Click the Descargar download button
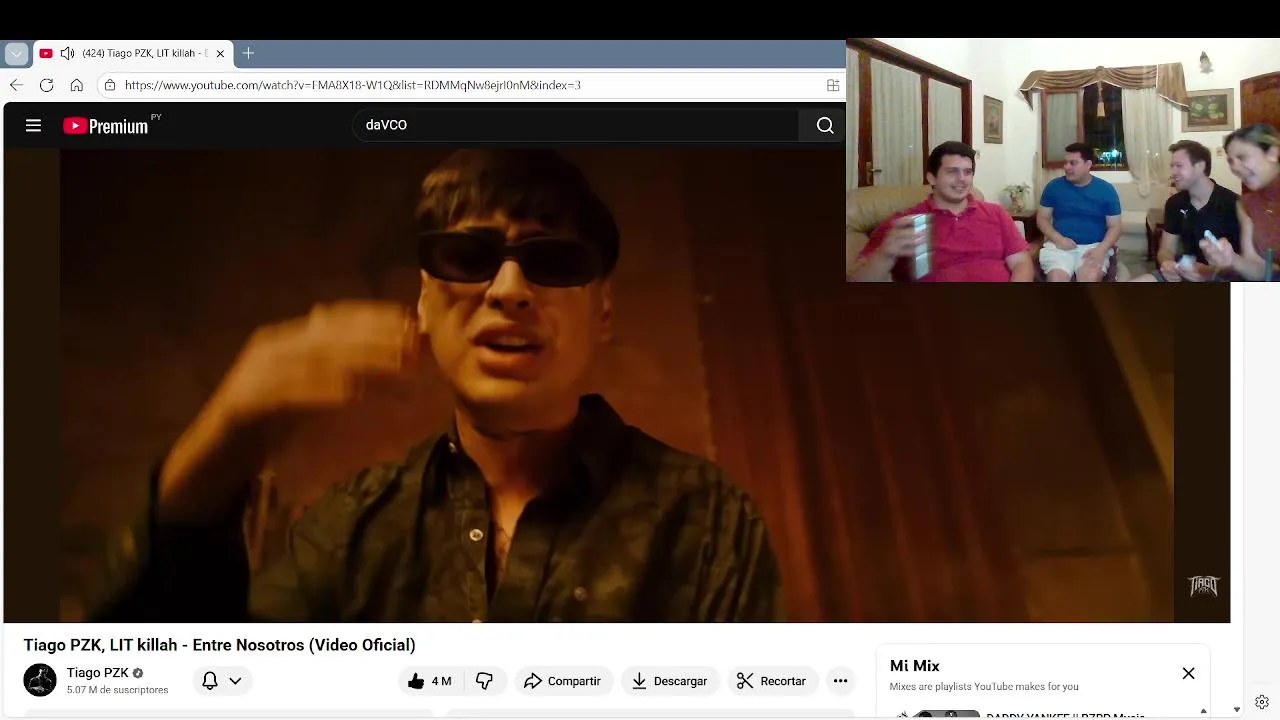1280x720 pixels. click(670, 681)
